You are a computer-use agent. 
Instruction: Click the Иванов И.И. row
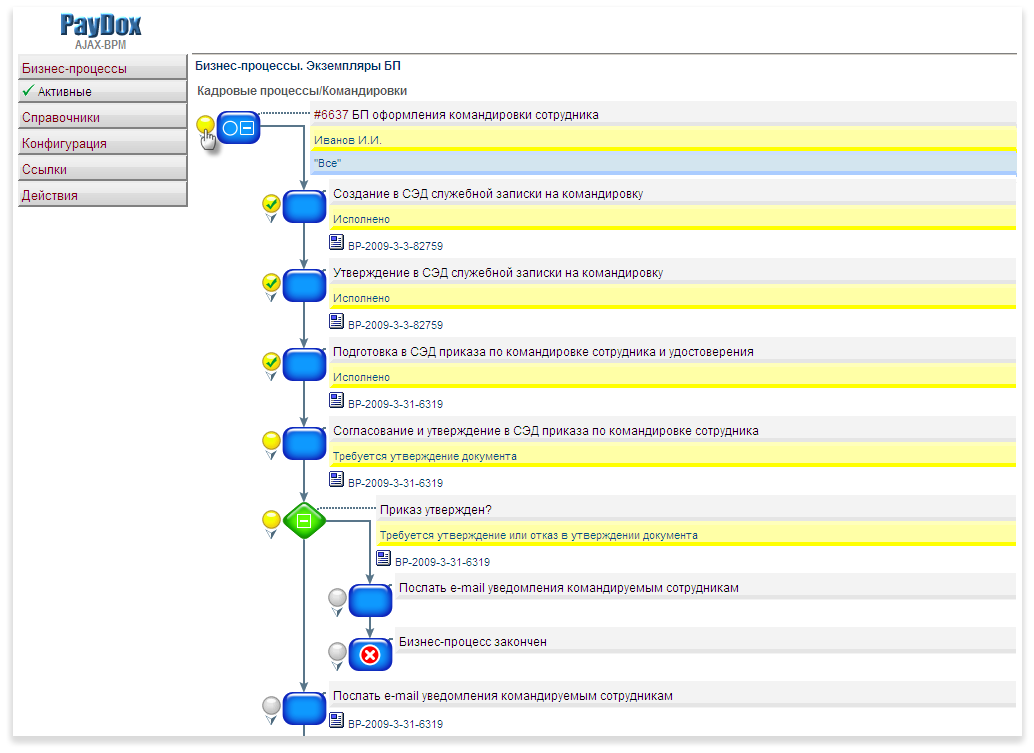point(663,140)
